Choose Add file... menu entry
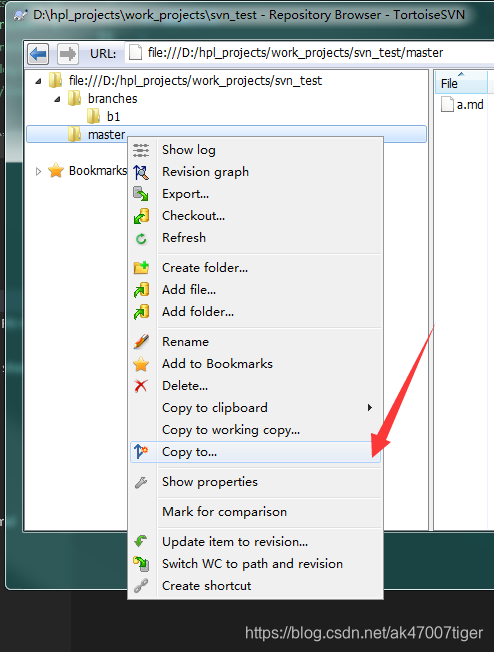The height and width of the screenshot is (652, 494). pos(255,290)
